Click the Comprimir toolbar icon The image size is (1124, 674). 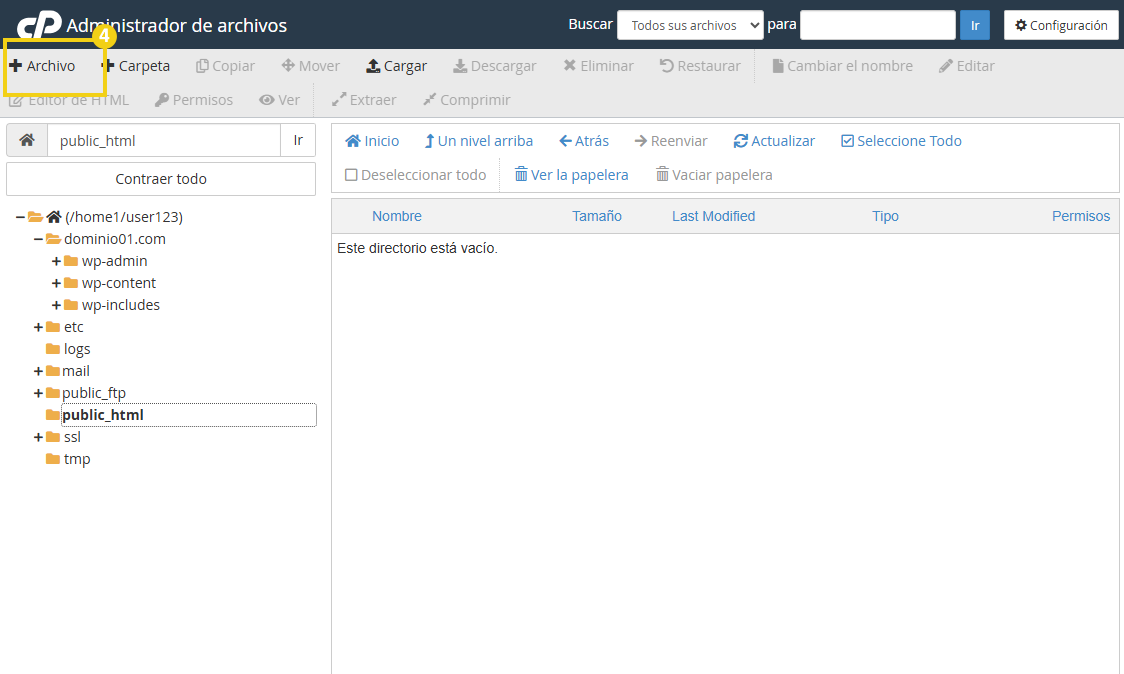coord(429,100)
